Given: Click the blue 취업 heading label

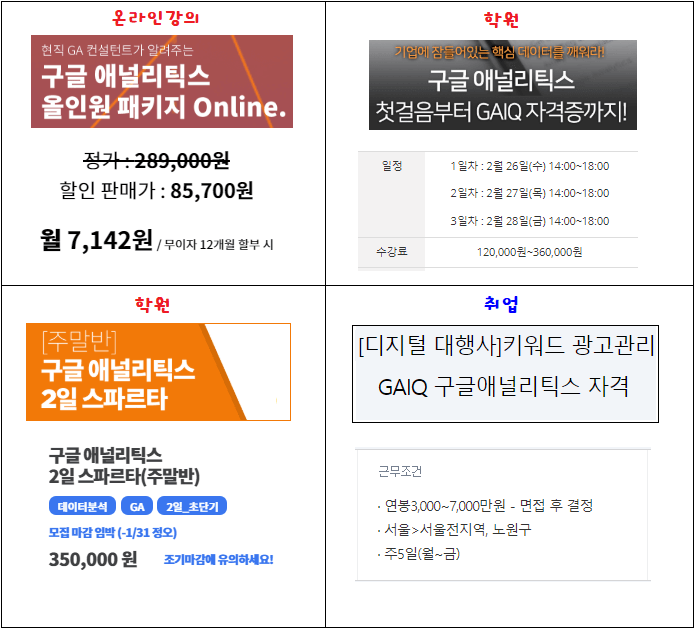Looking at the screenshot, I should click(501, 304).
